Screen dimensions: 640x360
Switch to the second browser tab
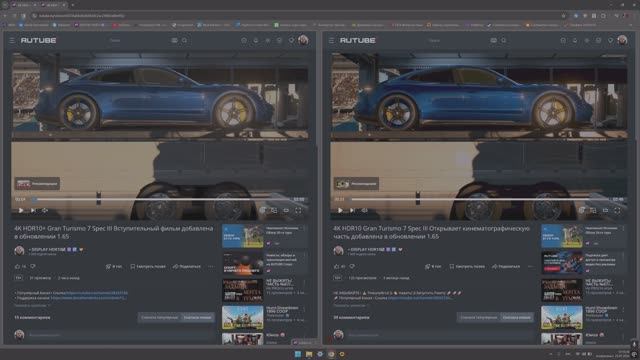tap(54, 5)
